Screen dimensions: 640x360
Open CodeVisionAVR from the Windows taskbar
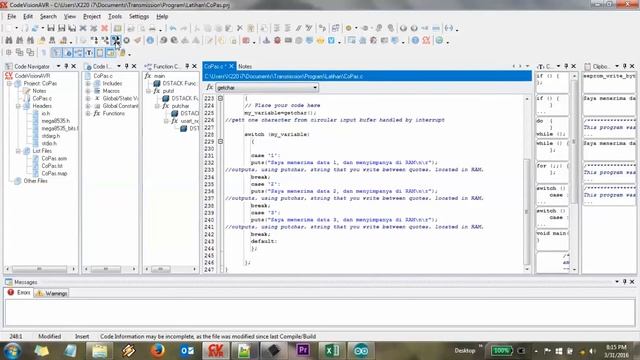216,351
